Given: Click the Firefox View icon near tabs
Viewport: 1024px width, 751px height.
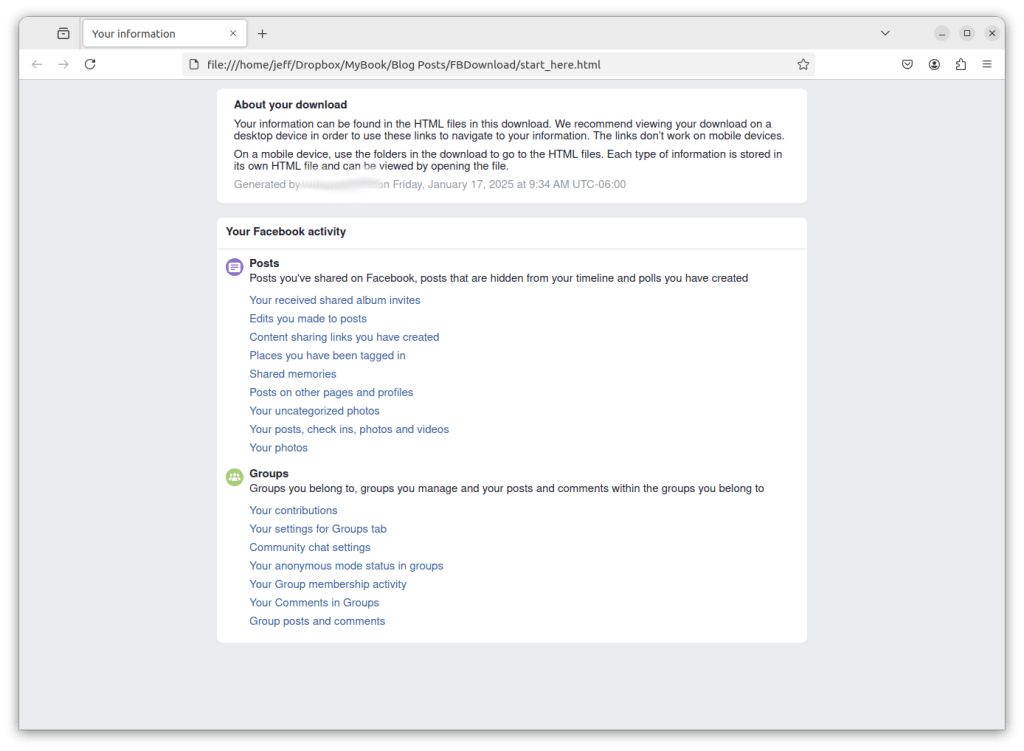Looking at the screenshot, I should [63, 33].
